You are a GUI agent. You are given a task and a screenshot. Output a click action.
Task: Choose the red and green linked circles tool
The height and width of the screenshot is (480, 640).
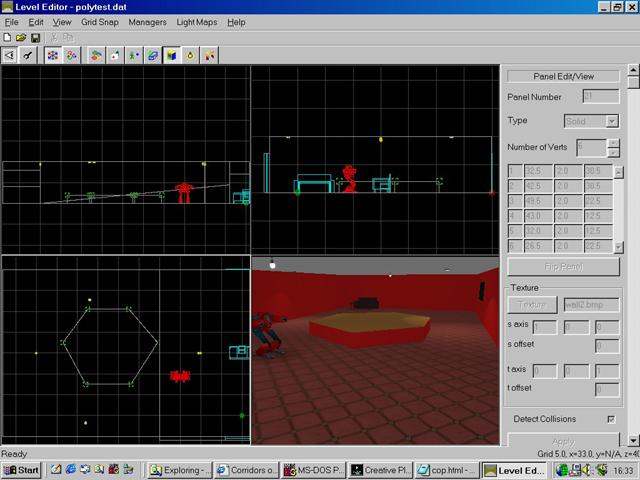coord(71,55)
